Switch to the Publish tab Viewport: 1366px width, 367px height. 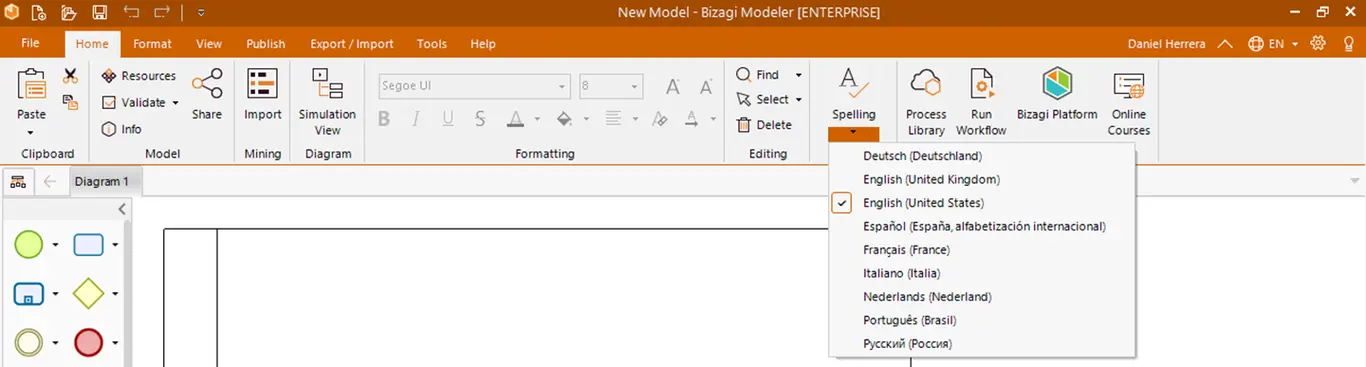(266, 44)
